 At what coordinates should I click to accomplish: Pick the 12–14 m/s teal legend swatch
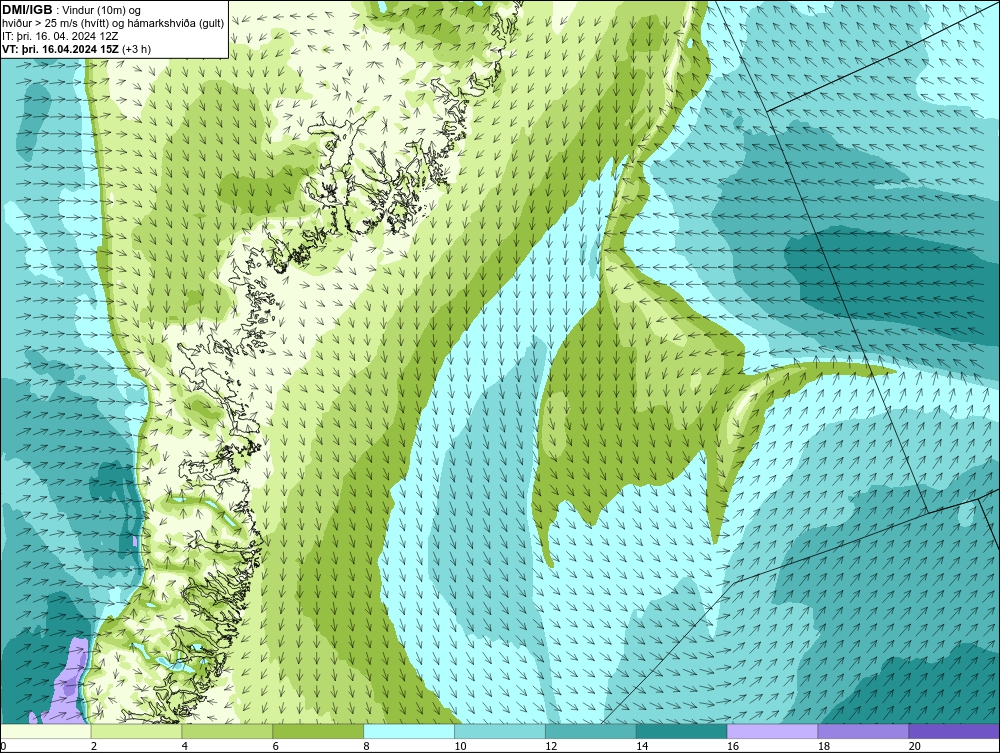pos(591,731)
